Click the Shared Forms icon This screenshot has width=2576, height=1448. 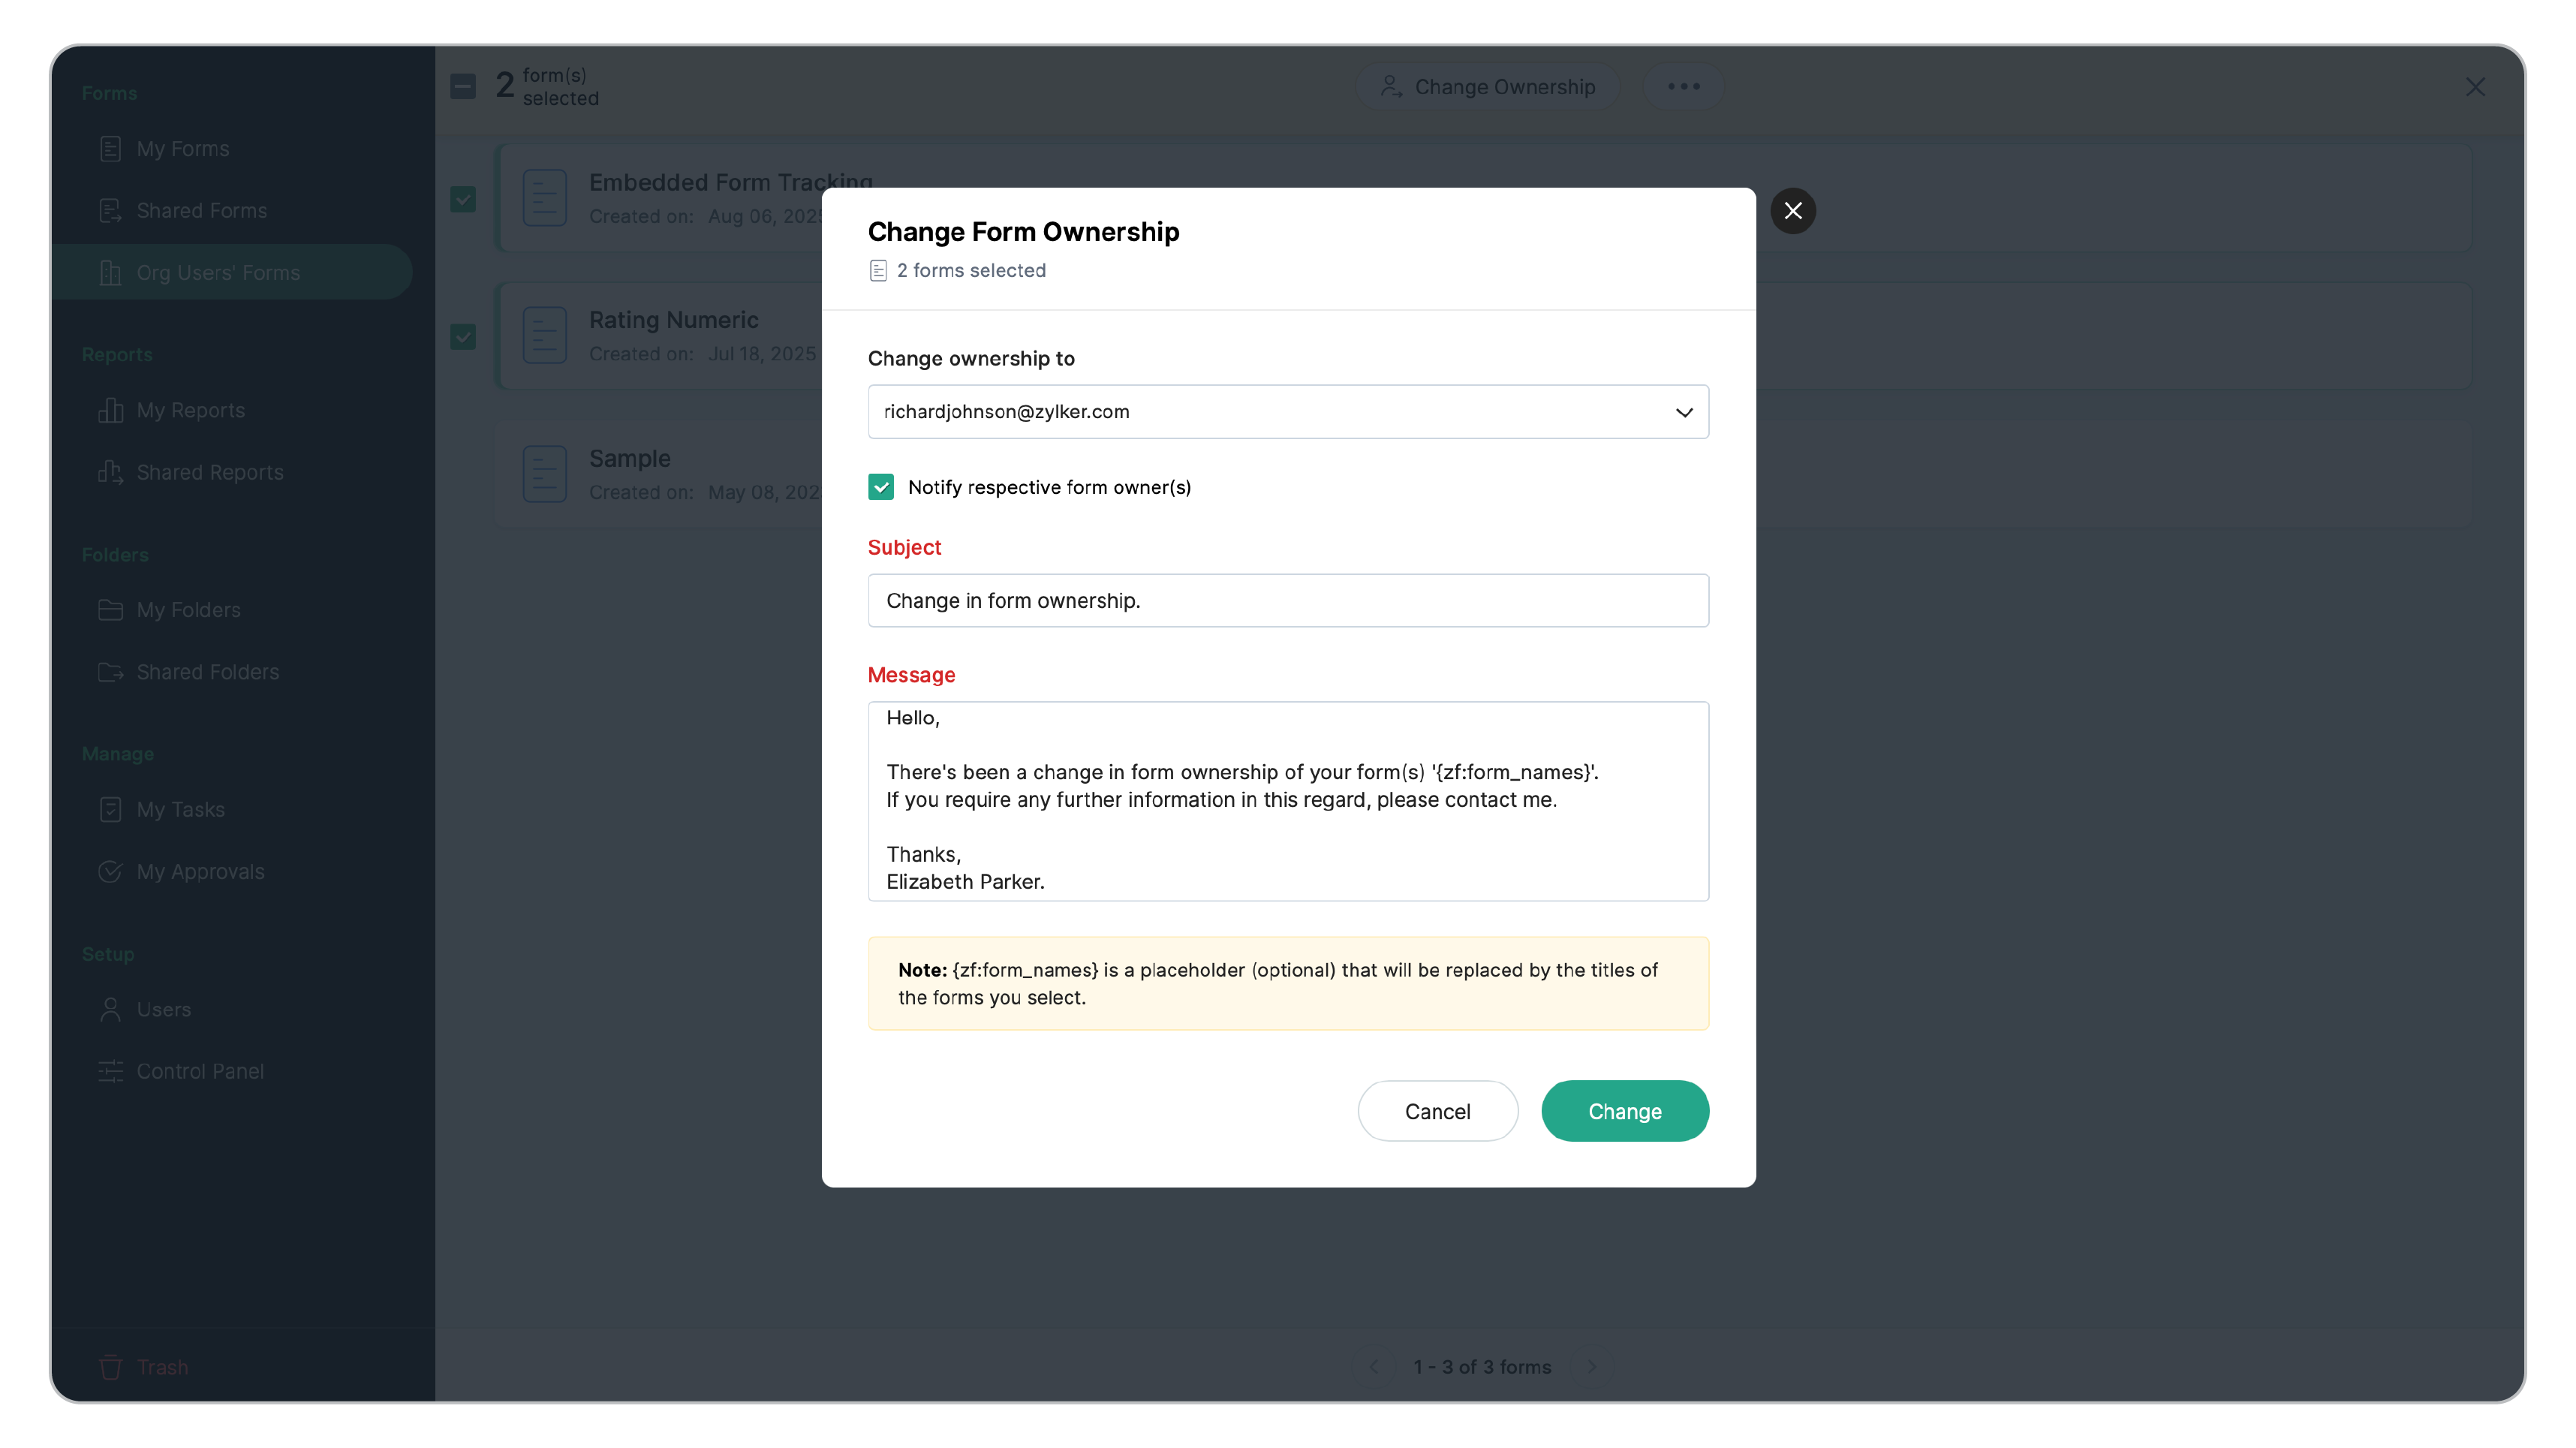click(110, 211)
